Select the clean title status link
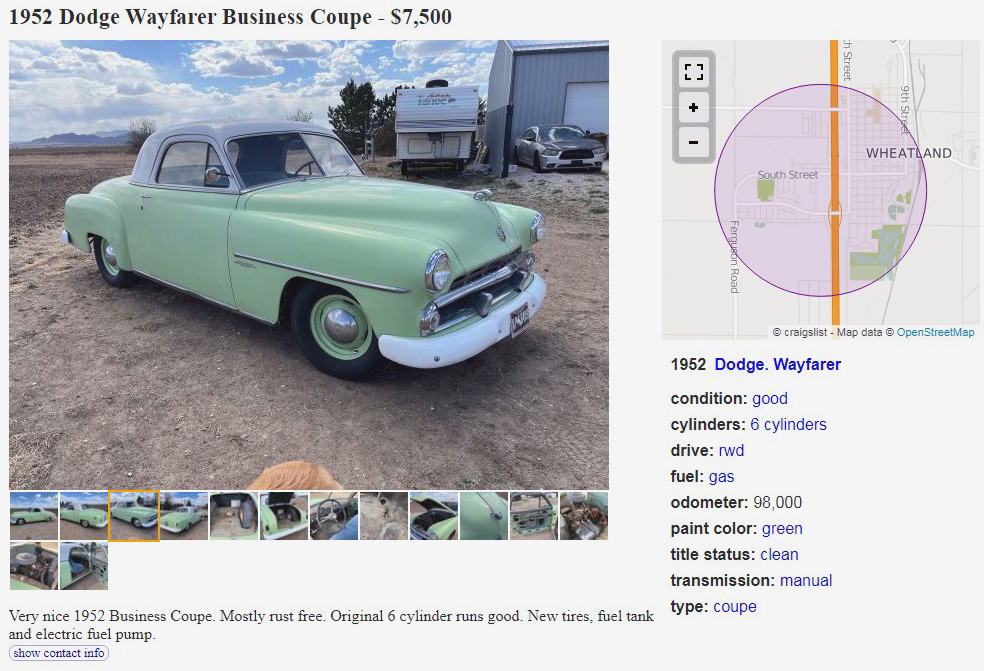 [x=779, y=554]
